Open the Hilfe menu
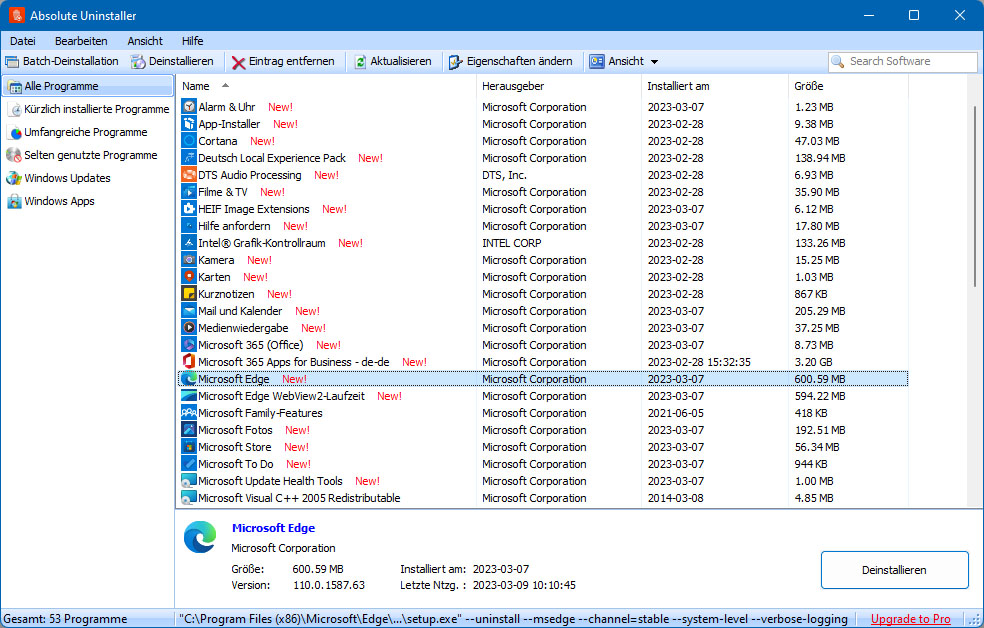This screenshot has width=984, height=628. click(x=193, y=41)
